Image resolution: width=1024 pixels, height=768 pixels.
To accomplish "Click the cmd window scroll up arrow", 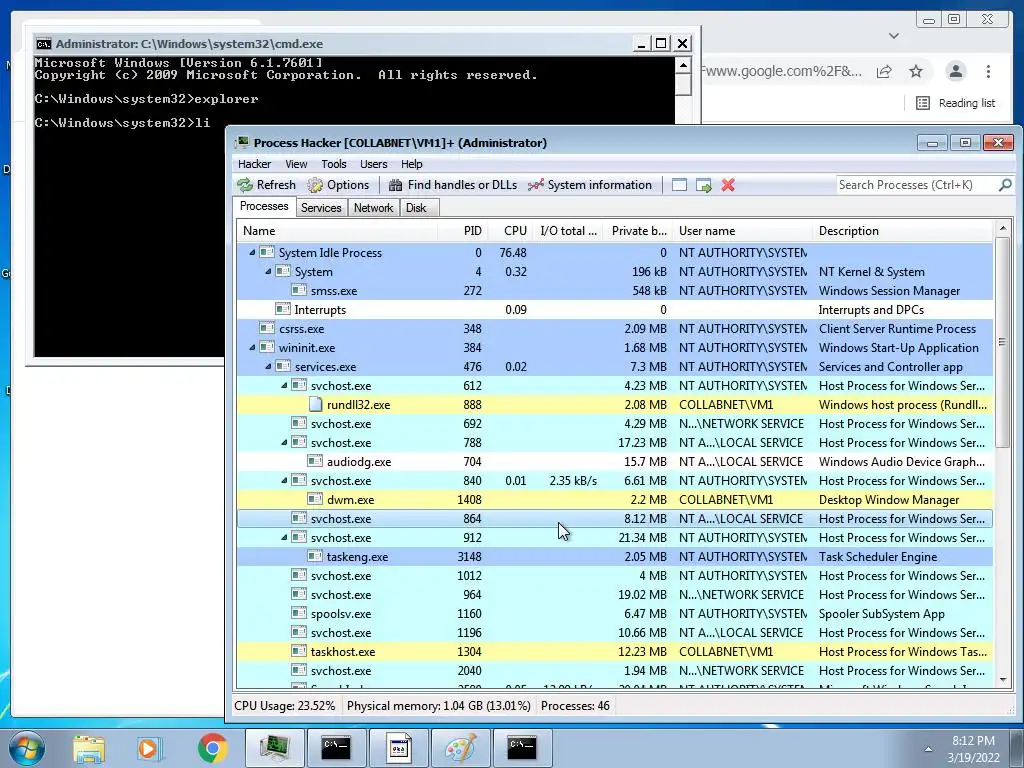I will pos(682,65).
